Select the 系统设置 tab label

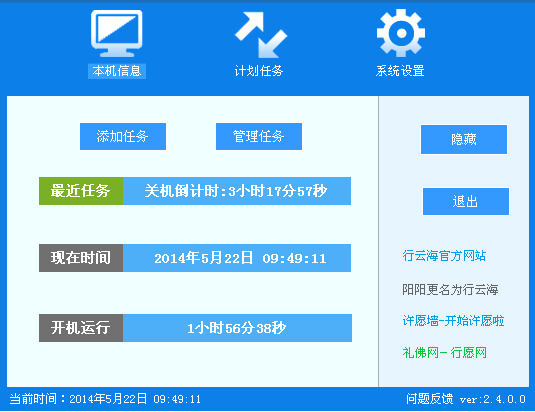point(400,71)
